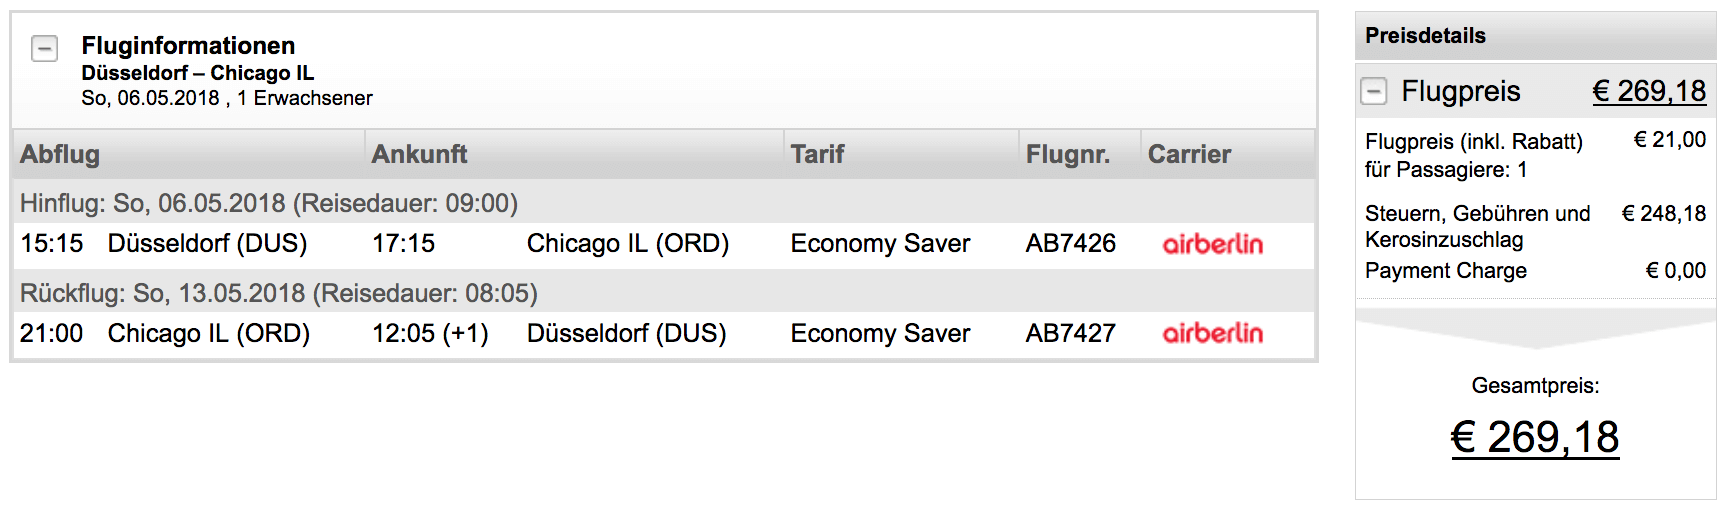
Task: Click the Fluginformationen title text
Action: [x=188, y=46]
